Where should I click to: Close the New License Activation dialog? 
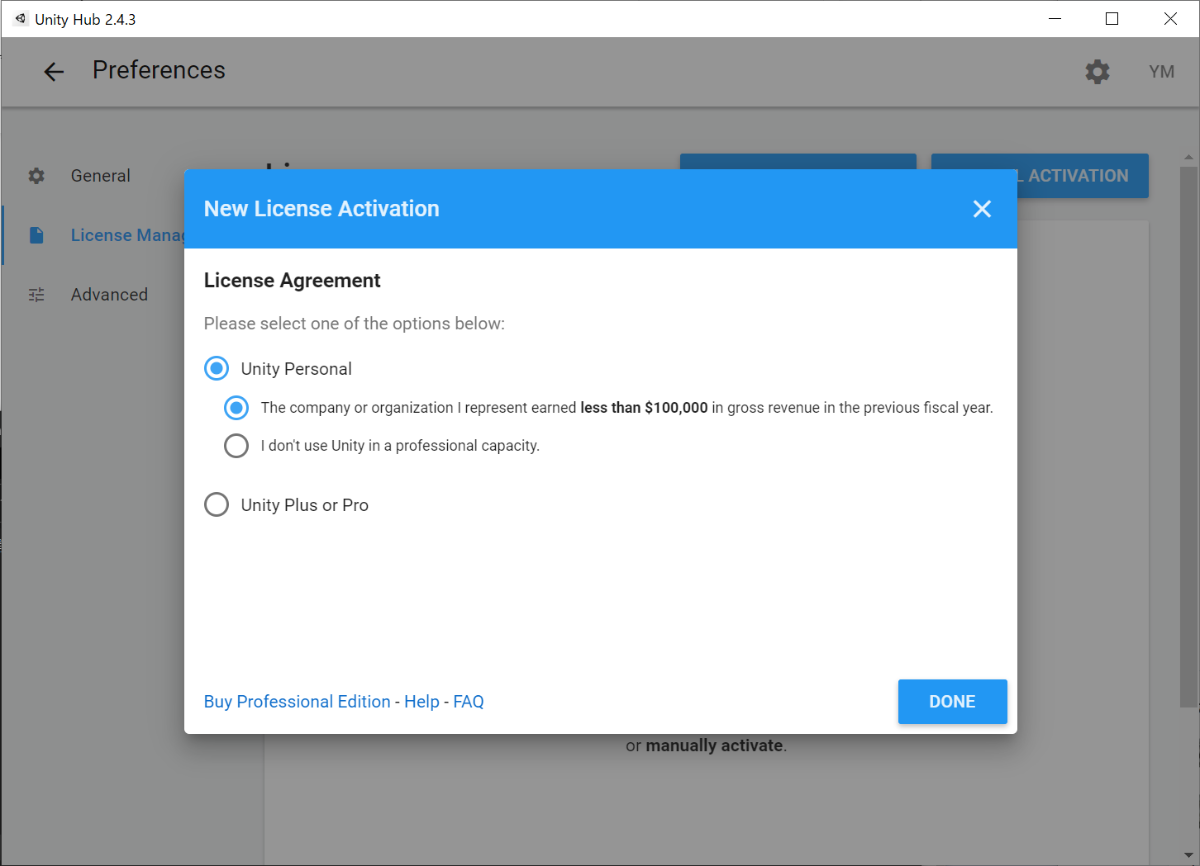click(982, 209)
